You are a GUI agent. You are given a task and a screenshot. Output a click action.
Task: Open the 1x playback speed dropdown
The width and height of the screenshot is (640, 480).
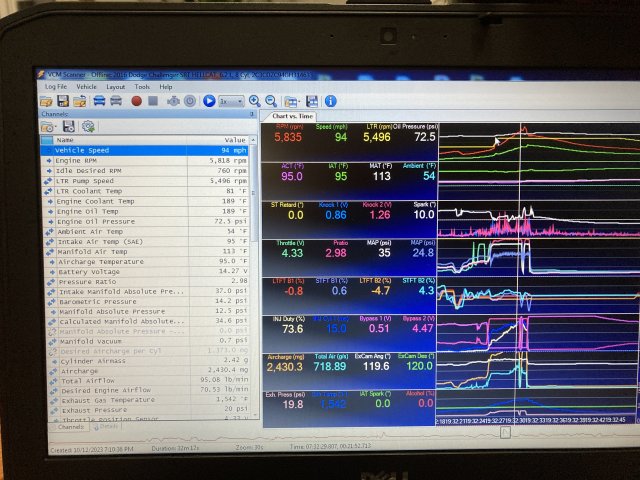231,101
